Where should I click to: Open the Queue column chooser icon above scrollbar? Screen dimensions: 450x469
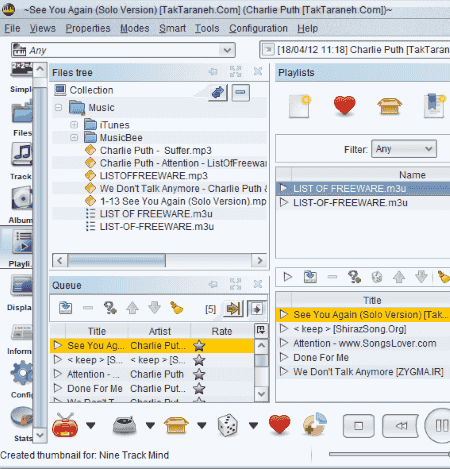[261, 330]
